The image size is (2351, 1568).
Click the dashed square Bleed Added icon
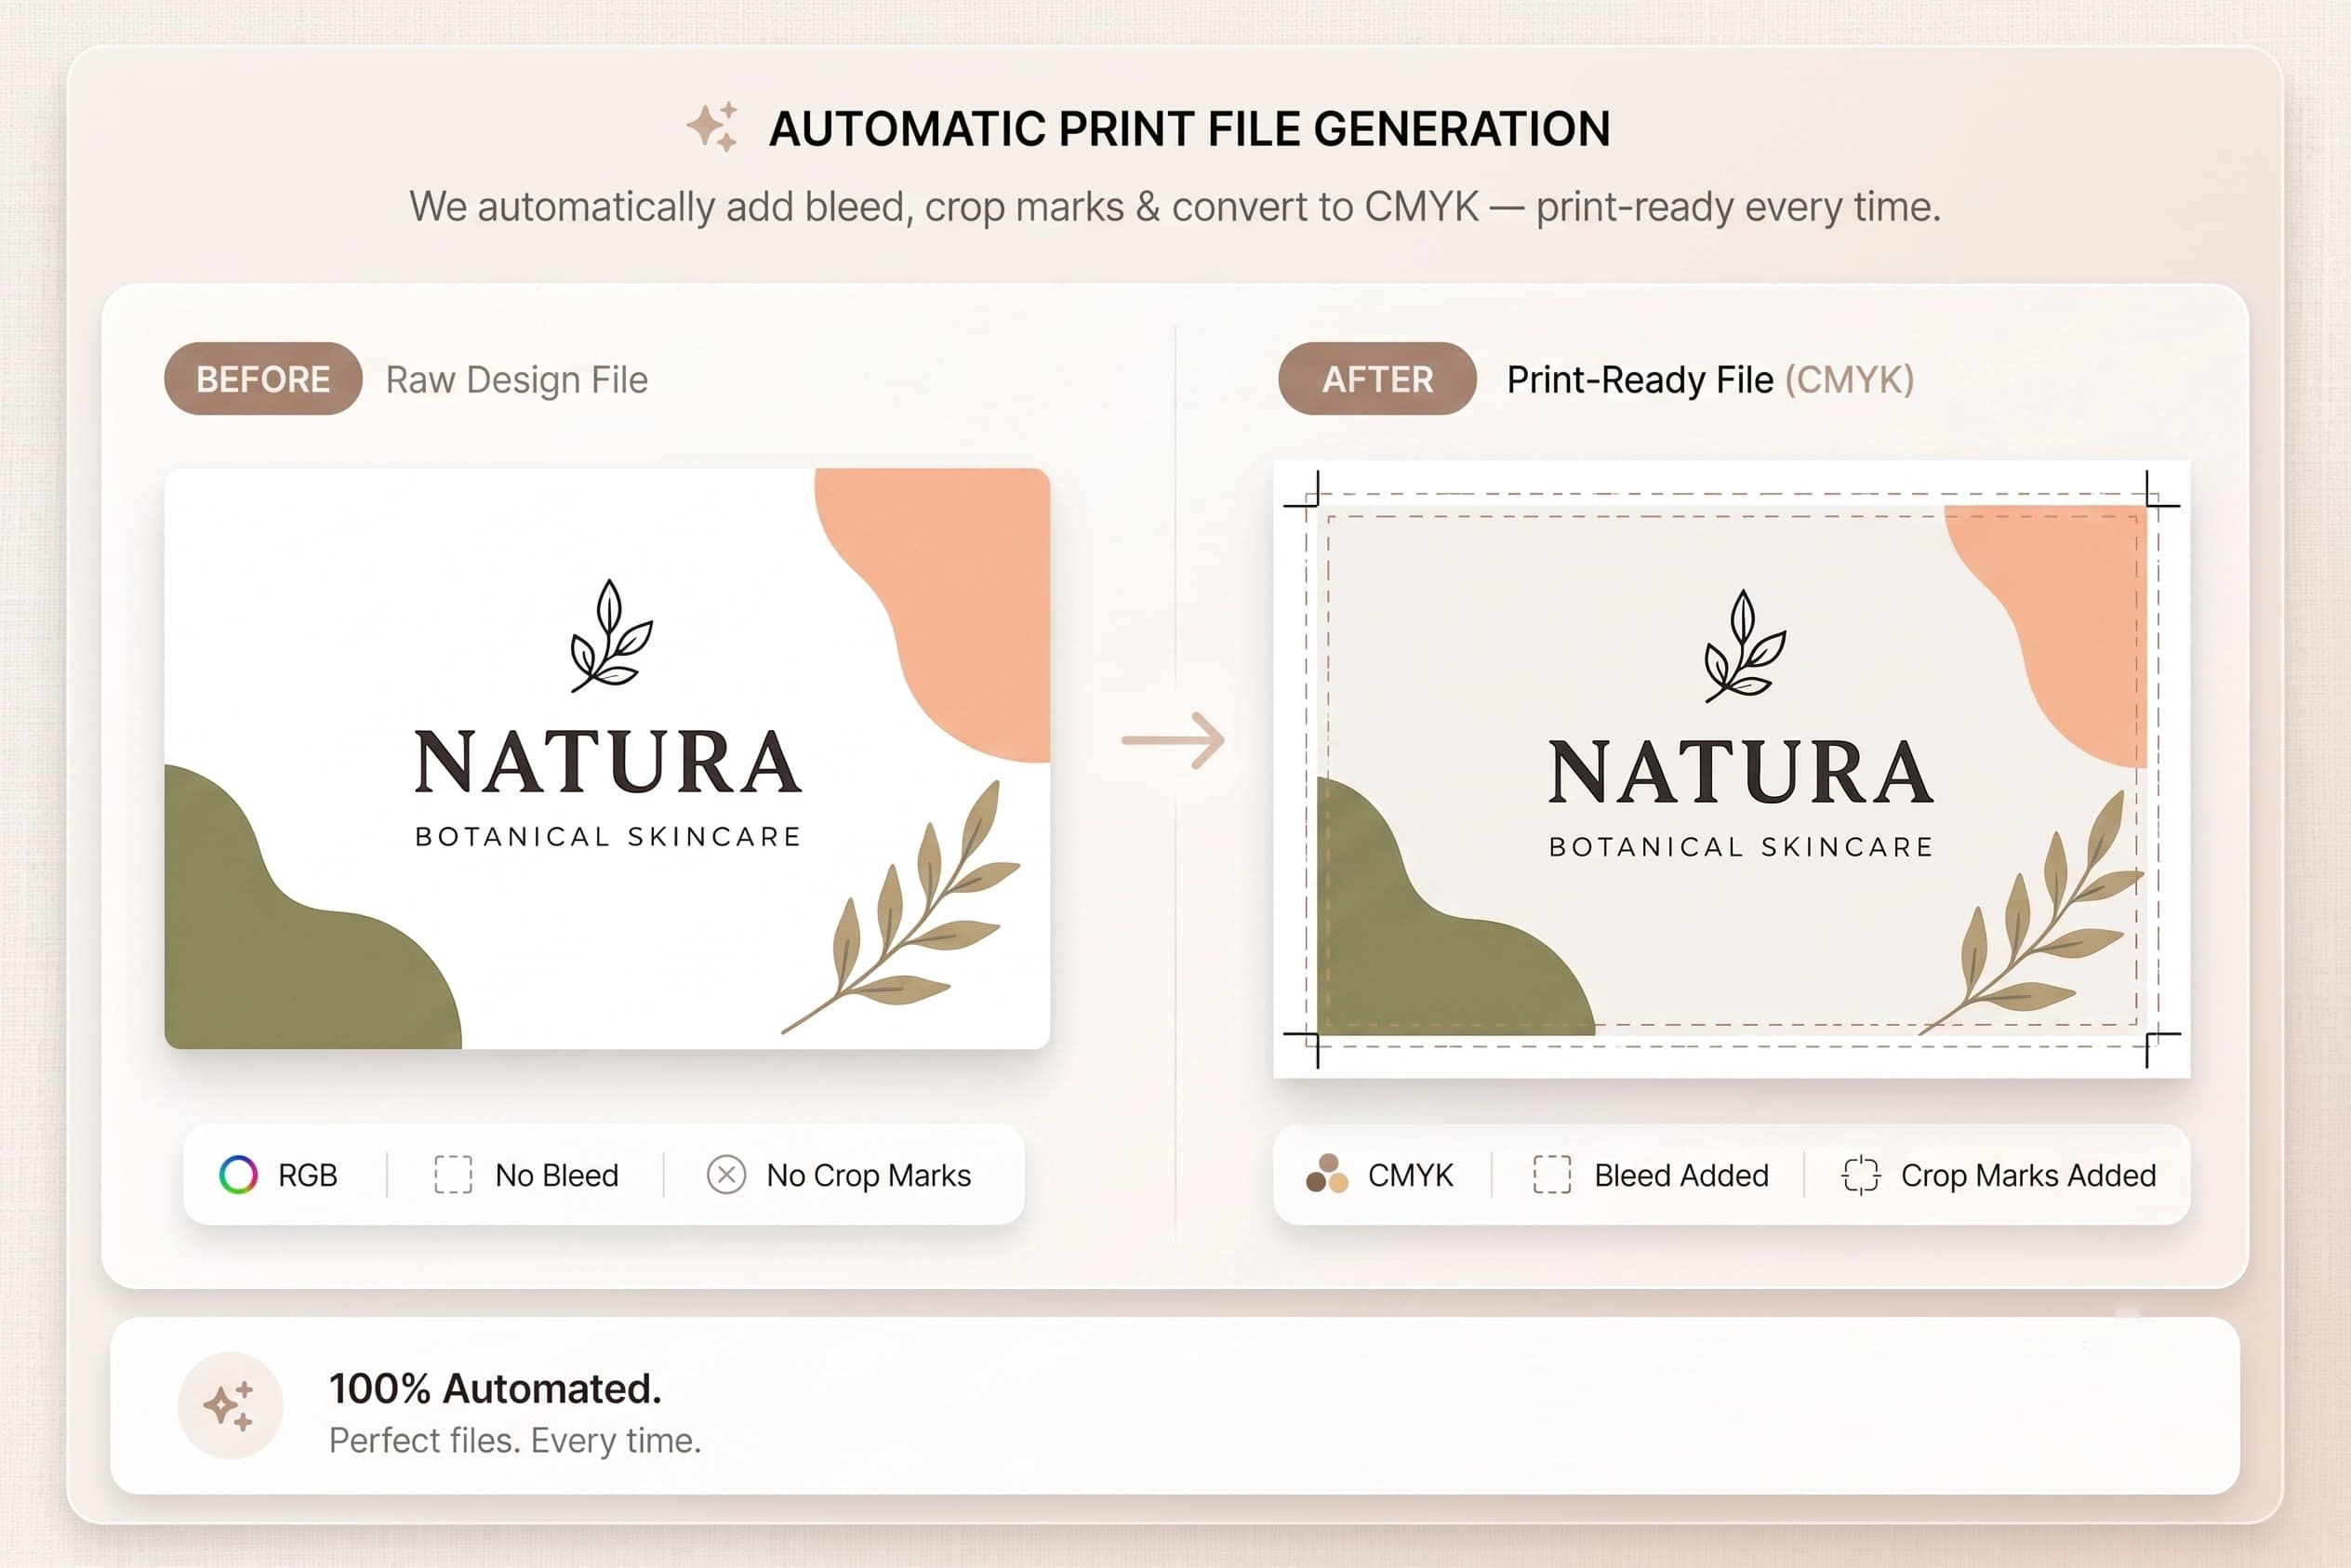pos(1552,1174)
